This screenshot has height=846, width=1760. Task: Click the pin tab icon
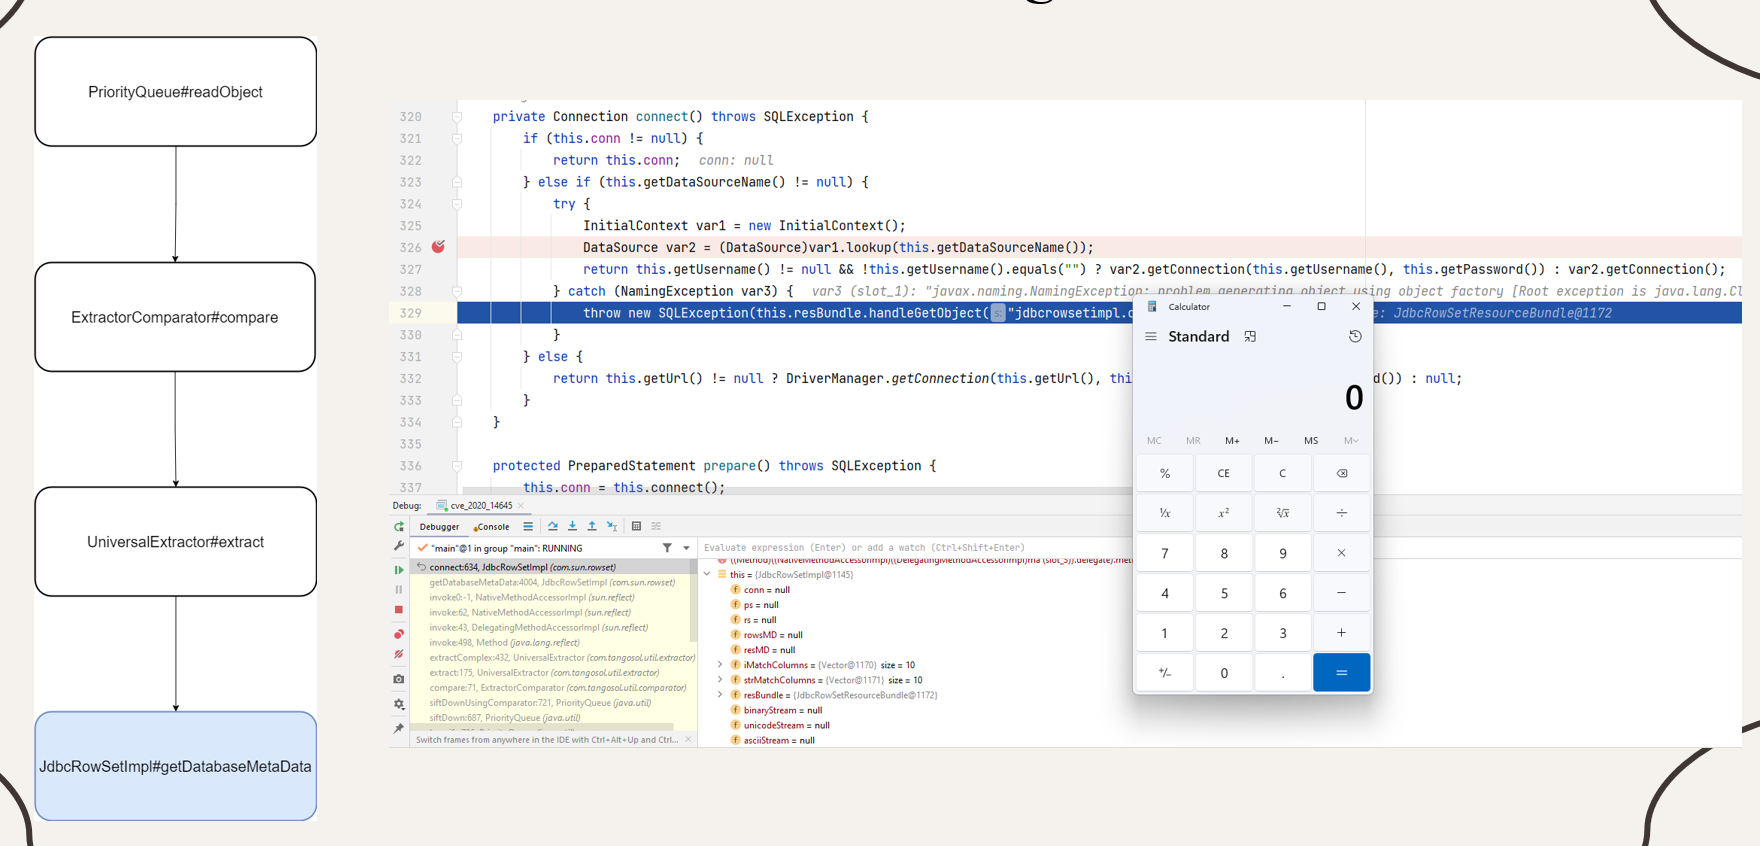(399, 728)
